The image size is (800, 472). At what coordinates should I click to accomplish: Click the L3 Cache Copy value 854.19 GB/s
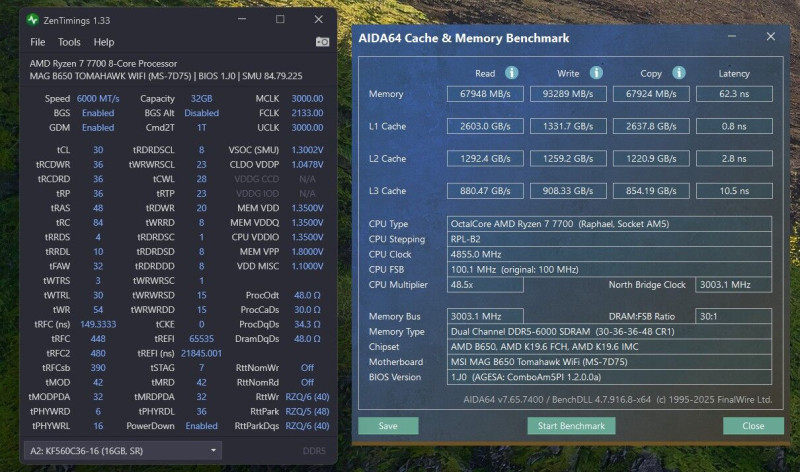tap(651, 191)
